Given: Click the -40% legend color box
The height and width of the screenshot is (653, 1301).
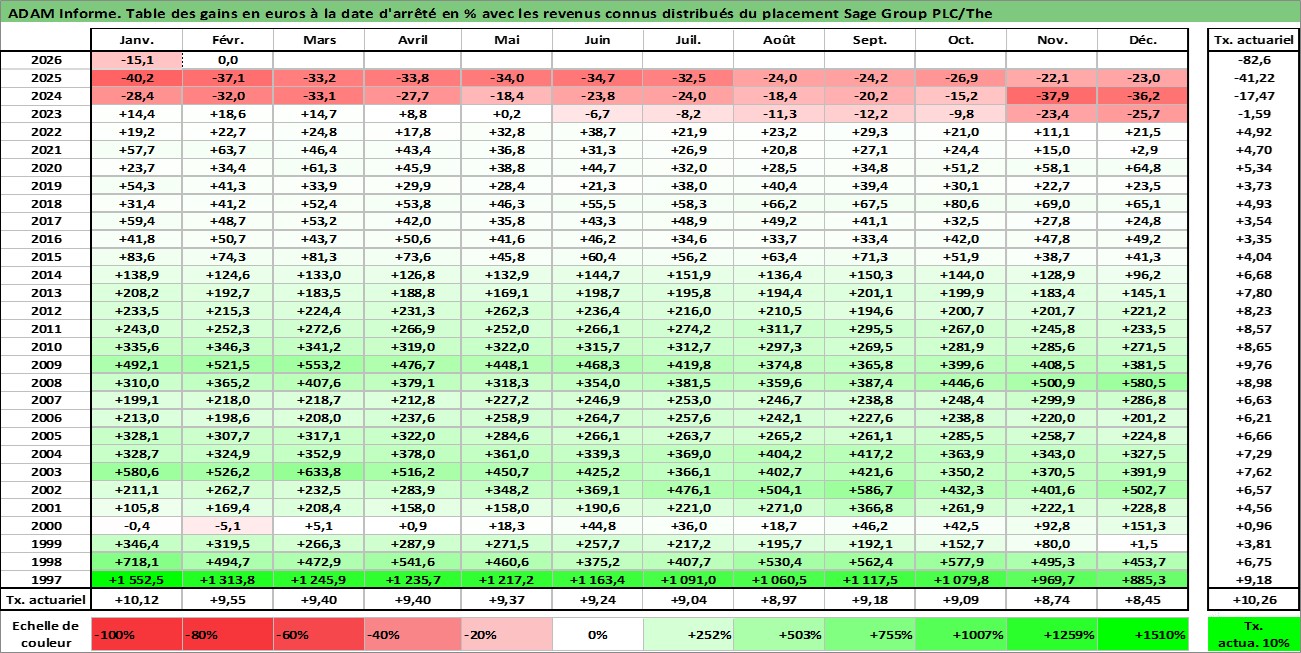Looking at the screenshot, I should [x=409, y=634].
